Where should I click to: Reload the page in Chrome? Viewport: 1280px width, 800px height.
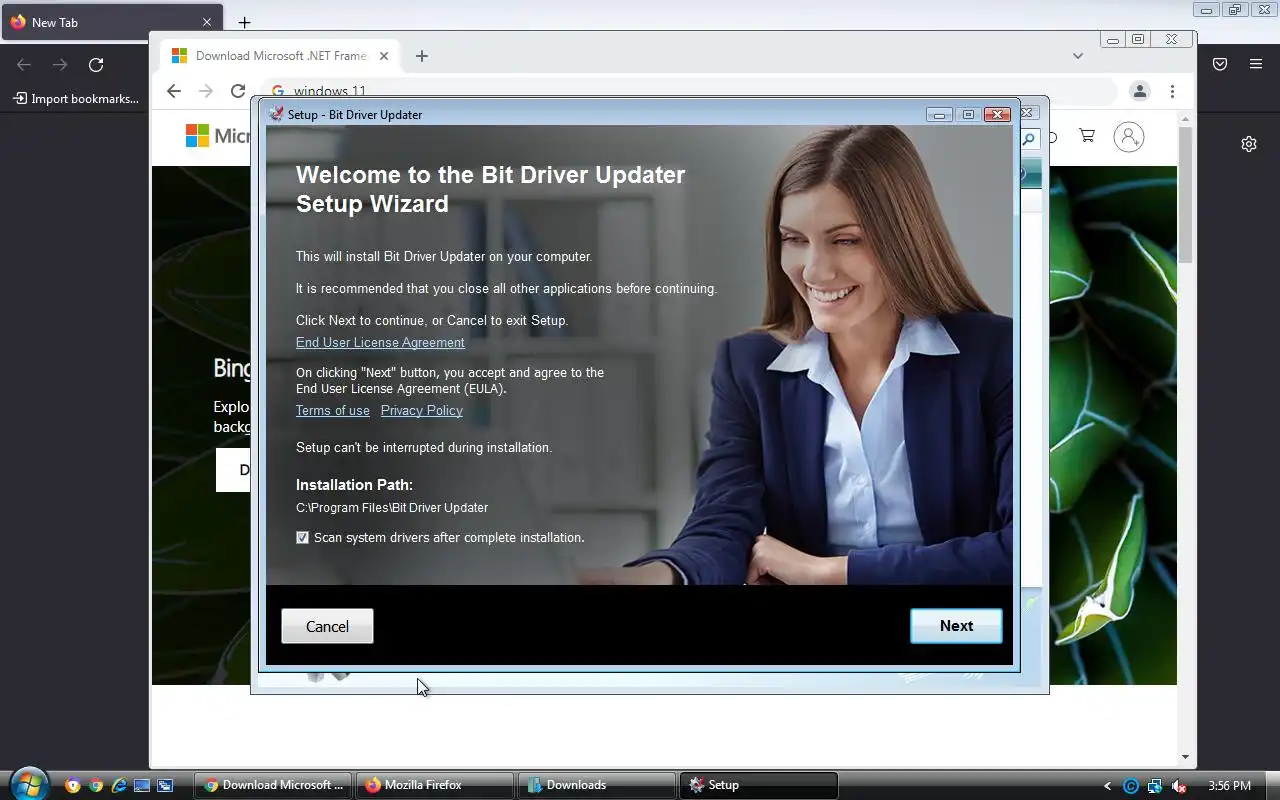tap(238, 91)
